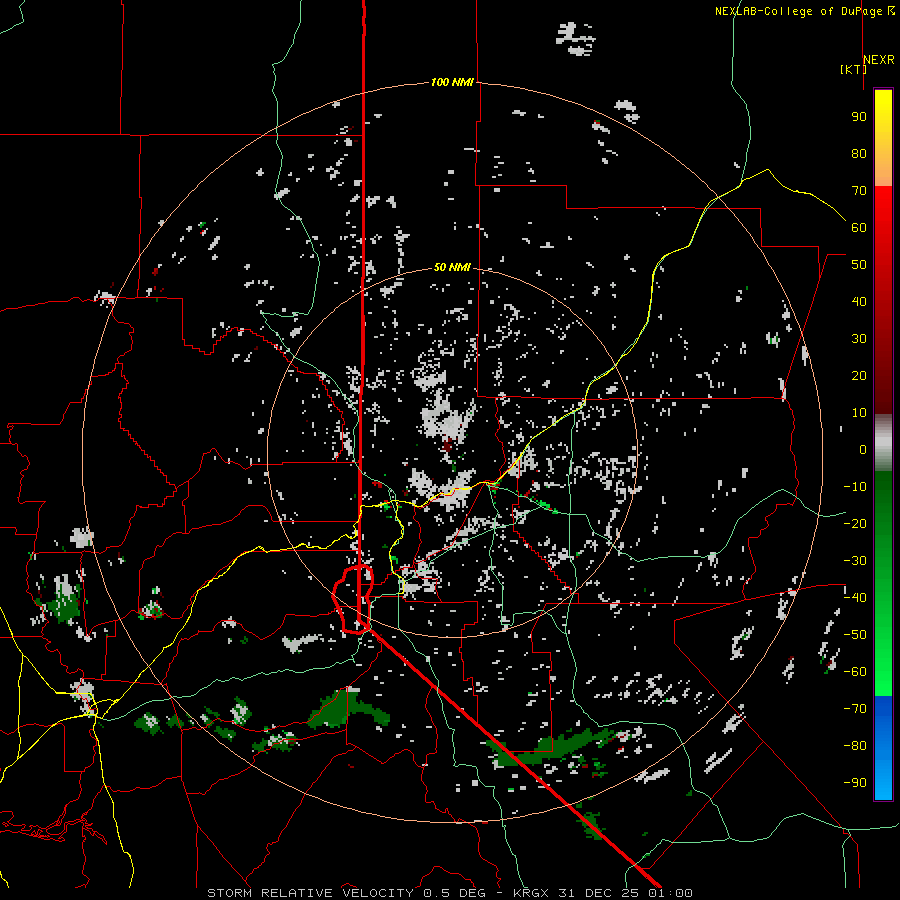Click the -50 knot legend value
Screen dimensions: 900x900
(x=855, y=635)
